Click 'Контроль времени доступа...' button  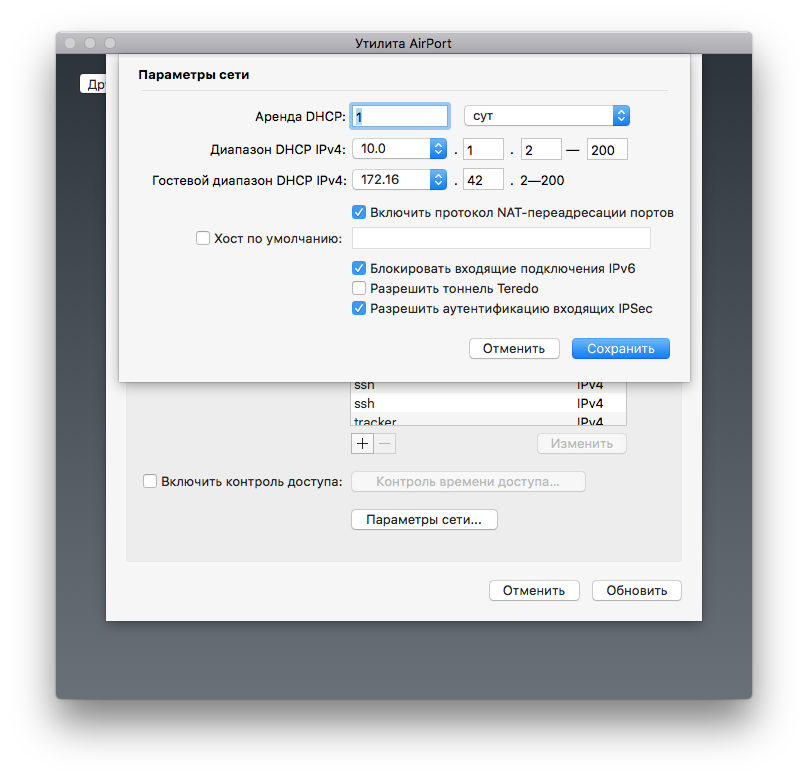[468, 482]
